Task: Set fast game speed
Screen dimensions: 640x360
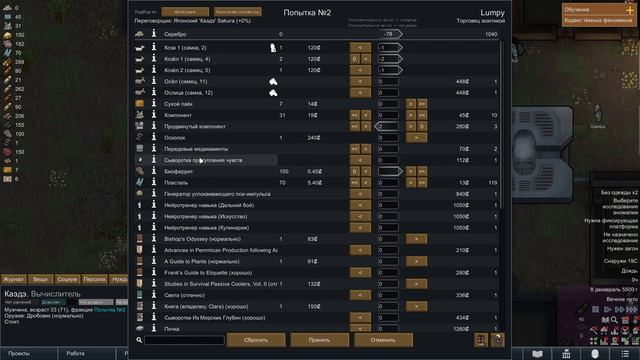Action: point(619,310)
